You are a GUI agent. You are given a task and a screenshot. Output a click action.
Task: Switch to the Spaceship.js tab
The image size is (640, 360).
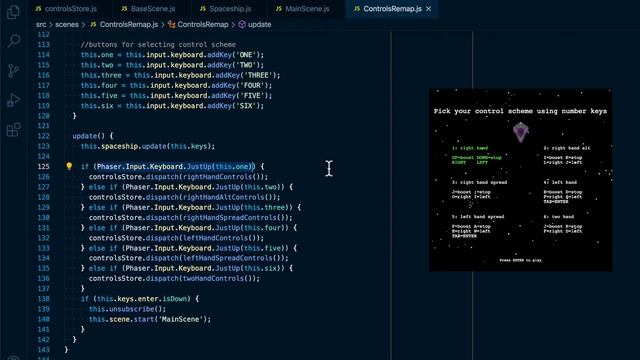pyautogui.click(x=226, y=9)
